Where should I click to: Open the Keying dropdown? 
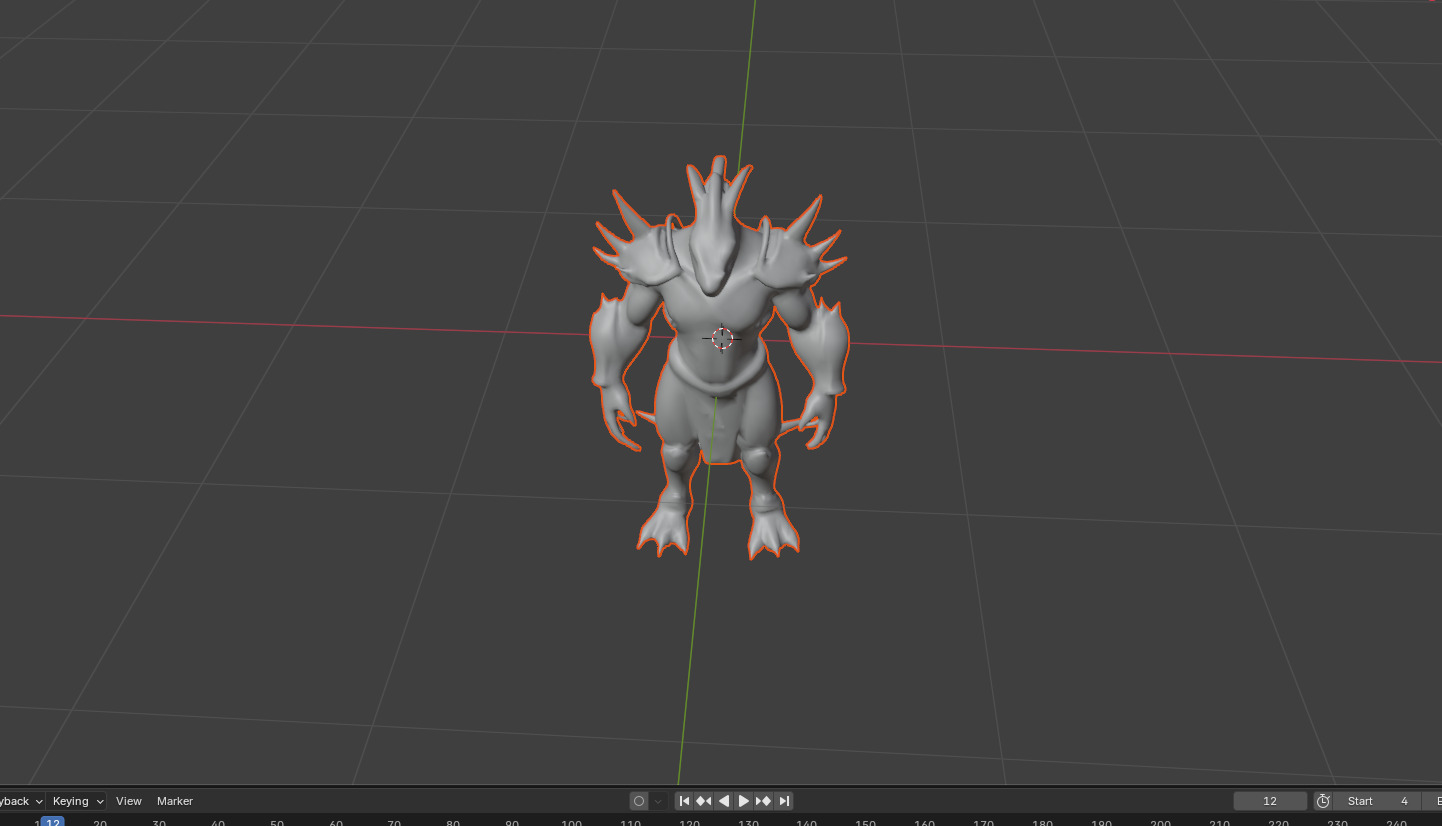[78, 801]
